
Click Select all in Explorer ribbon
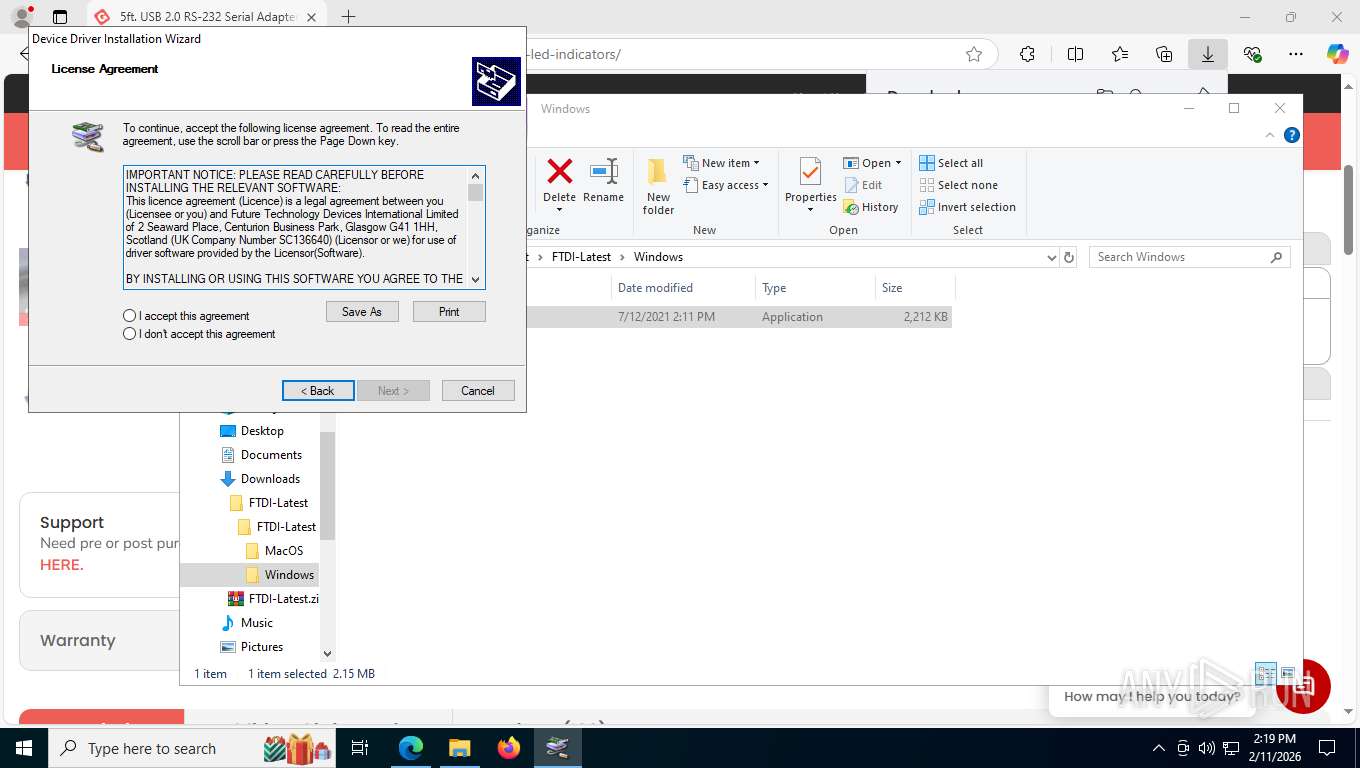pos(951,163)
